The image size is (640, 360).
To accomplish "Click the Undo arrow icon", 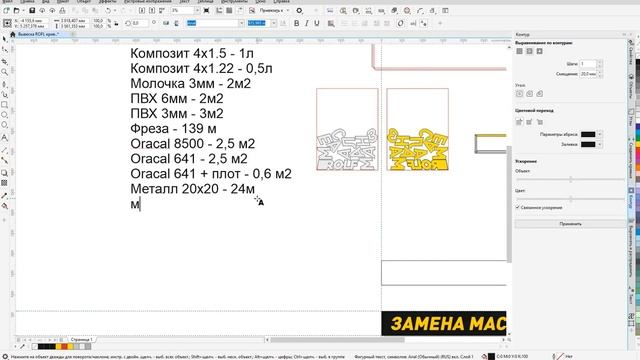I will pyautogui.click(x=108, y=10).
